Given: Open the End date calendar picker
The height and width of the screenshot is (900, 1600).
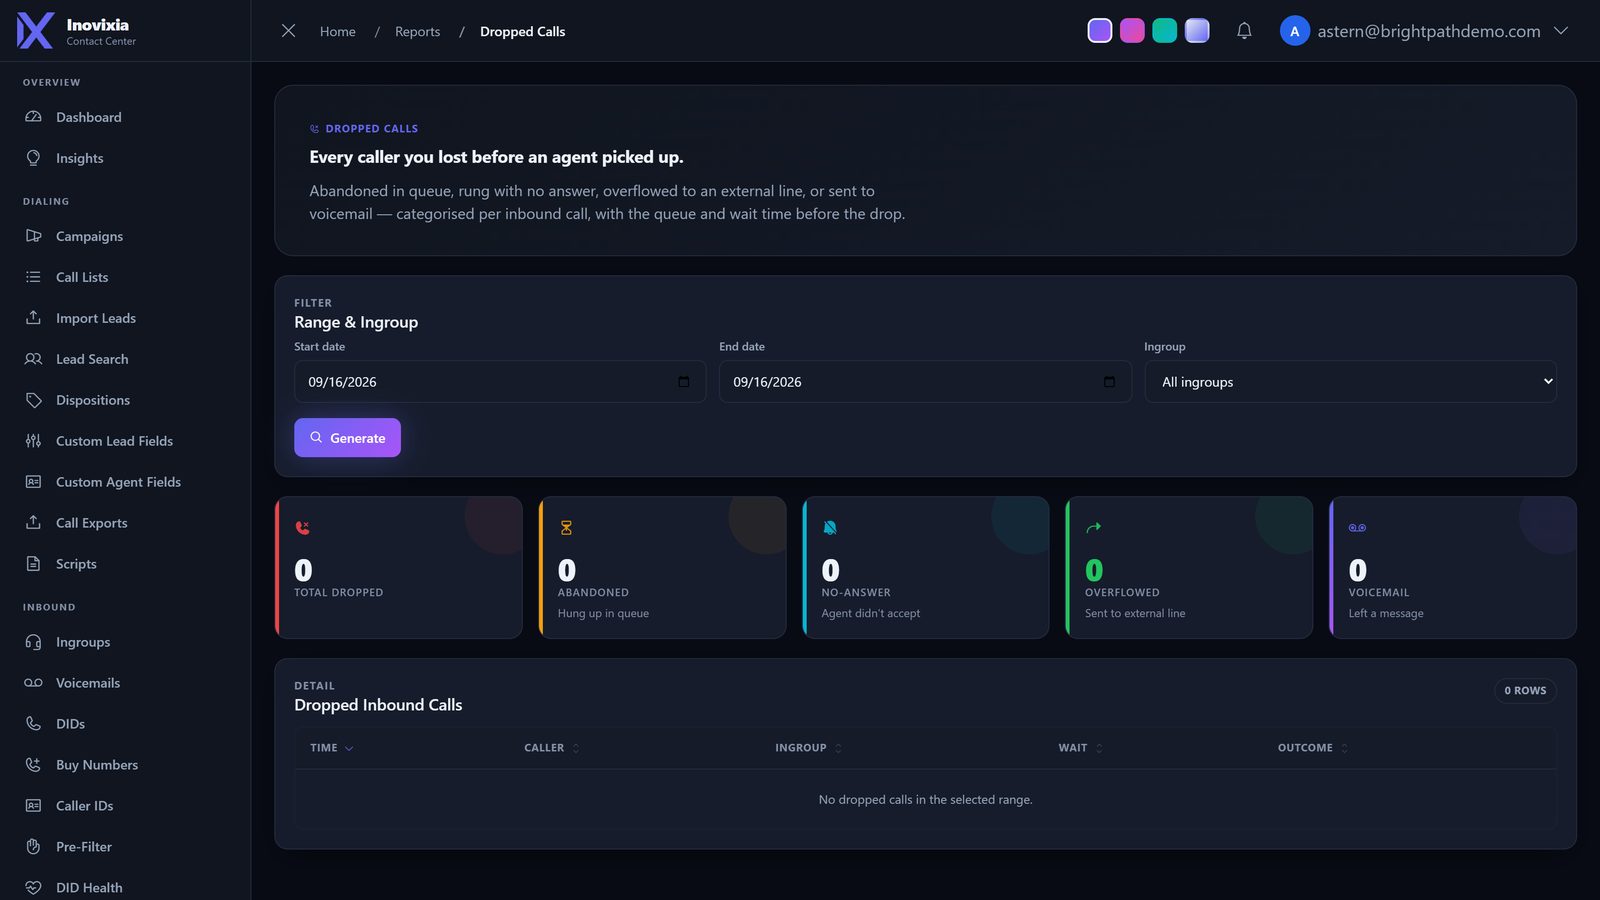Looking at the screenshot, I should 1109,382.
